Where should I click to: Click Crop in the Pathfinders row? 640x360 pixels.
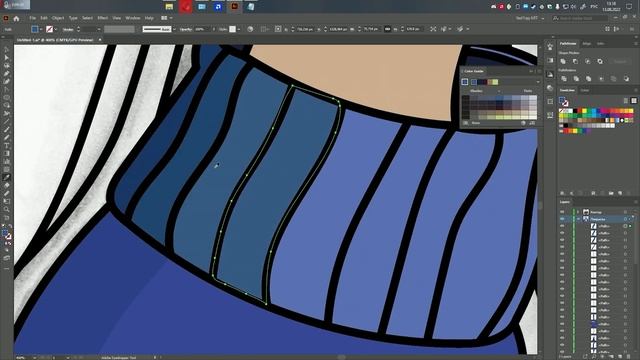coord(601,78)
